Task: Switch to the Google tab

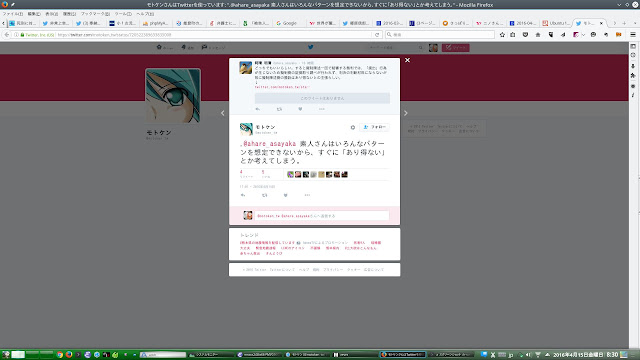Action: tap(289, 23)
